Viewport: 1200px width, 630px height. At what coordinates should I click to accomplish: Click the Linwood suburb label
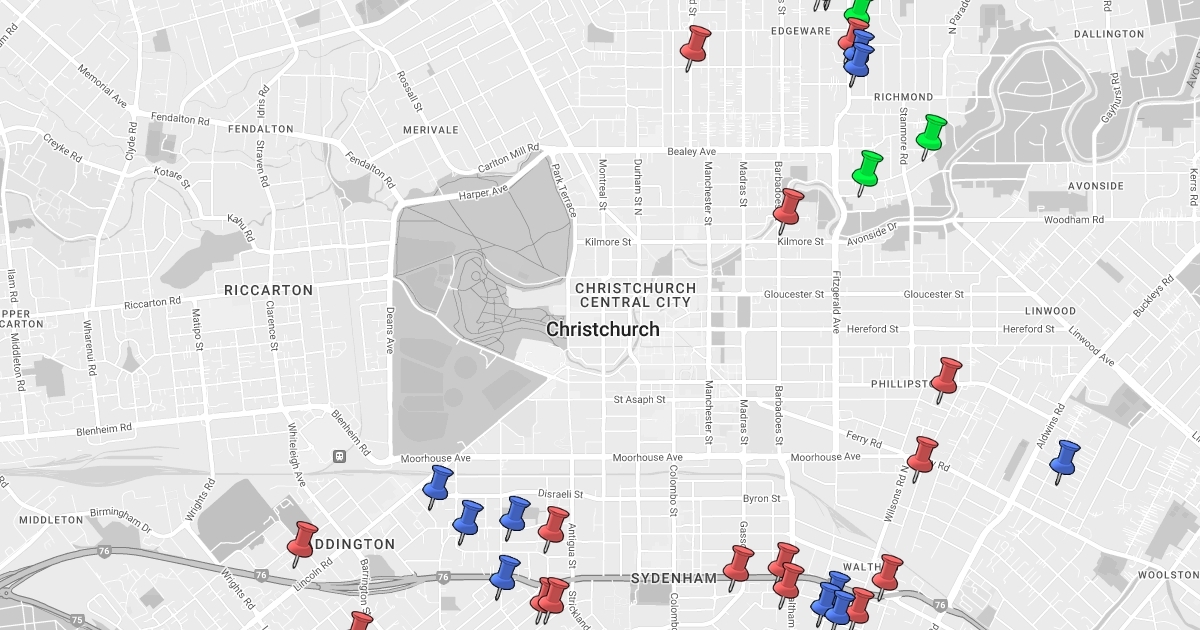coord(1050,311)
